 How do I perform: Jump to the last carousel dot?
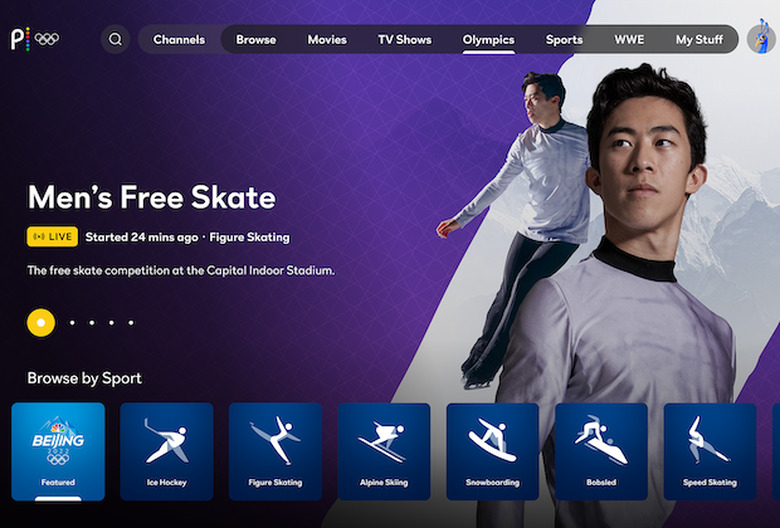(131, 322)
